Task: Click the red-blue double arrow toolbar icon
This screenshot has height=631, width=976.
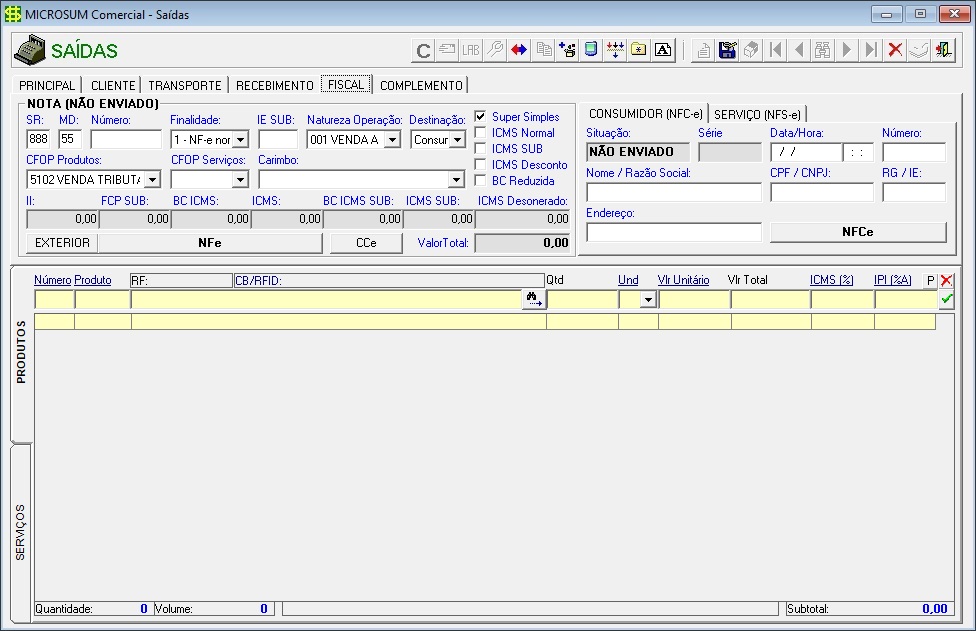Action: pos(519,50)
